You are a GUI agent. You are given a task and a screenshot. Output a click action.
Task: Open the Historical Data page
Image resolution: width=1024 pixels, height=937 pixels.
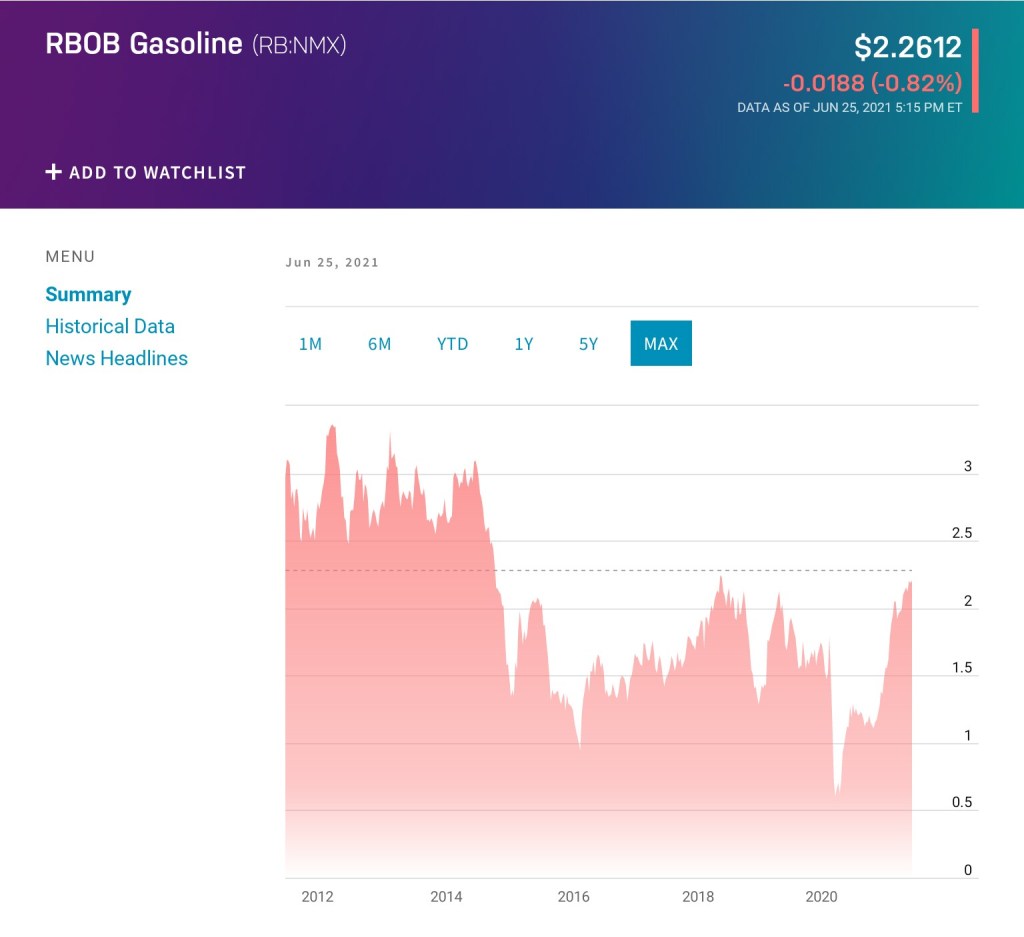(110, 326)
